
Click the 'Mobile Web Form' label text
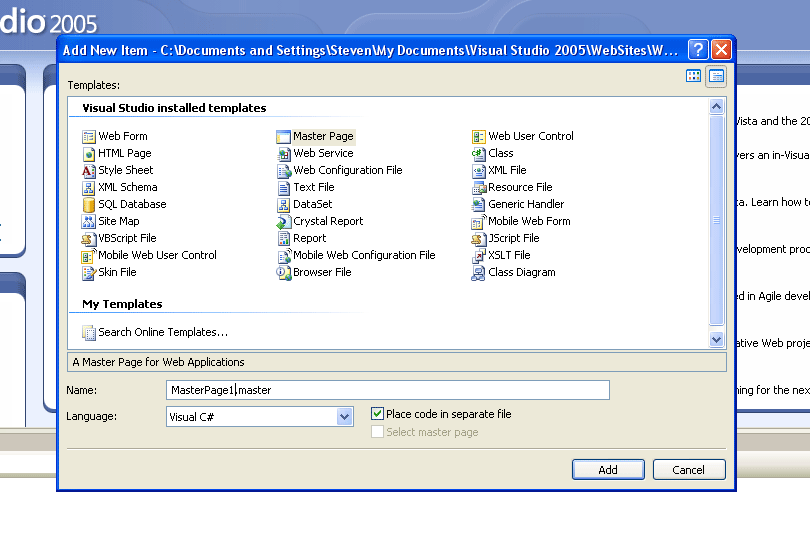tap(529, 221)
